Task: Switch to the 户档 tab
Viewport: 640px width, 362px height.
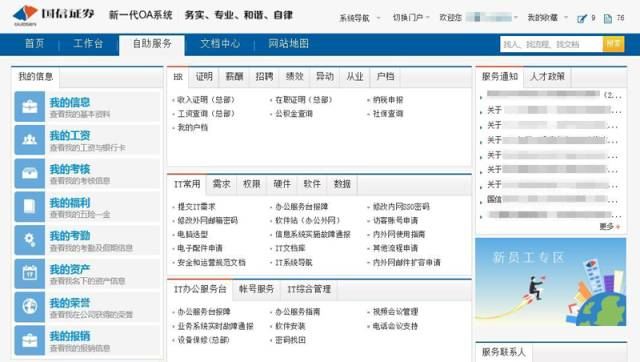Action: click(x=385, y=77)
